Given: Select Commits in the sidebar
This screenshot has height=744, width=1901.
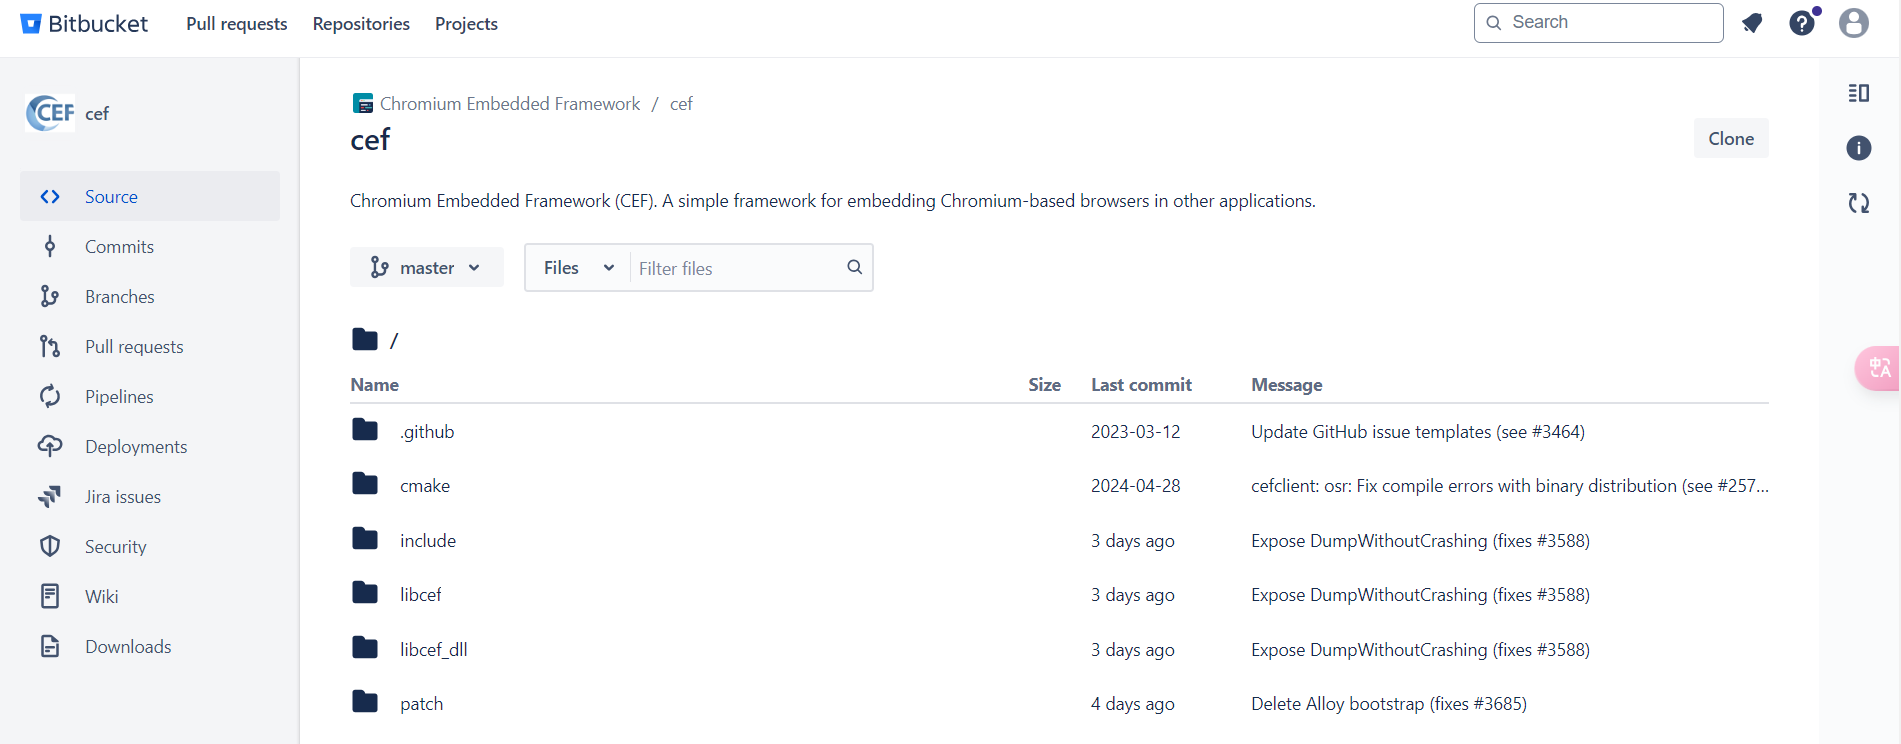Looking at the screenshot, I should (x=150, y=247).
